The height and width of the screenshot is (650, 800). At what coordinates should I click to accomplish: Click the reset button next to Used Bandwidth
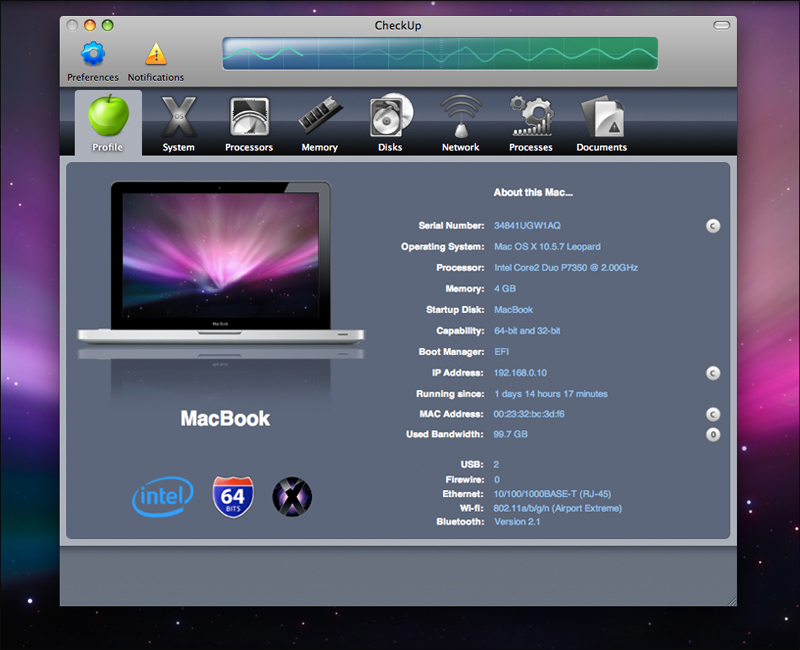coord(713,434)
